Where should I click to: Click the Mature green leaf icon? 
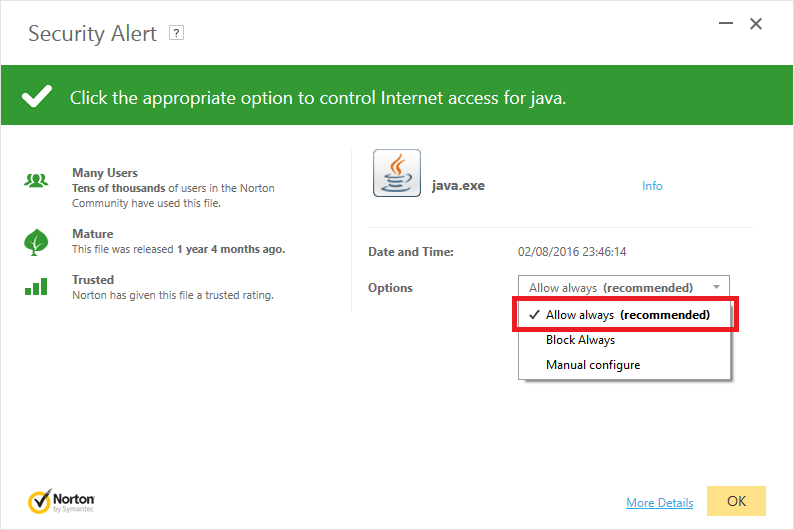click(36, 242)
